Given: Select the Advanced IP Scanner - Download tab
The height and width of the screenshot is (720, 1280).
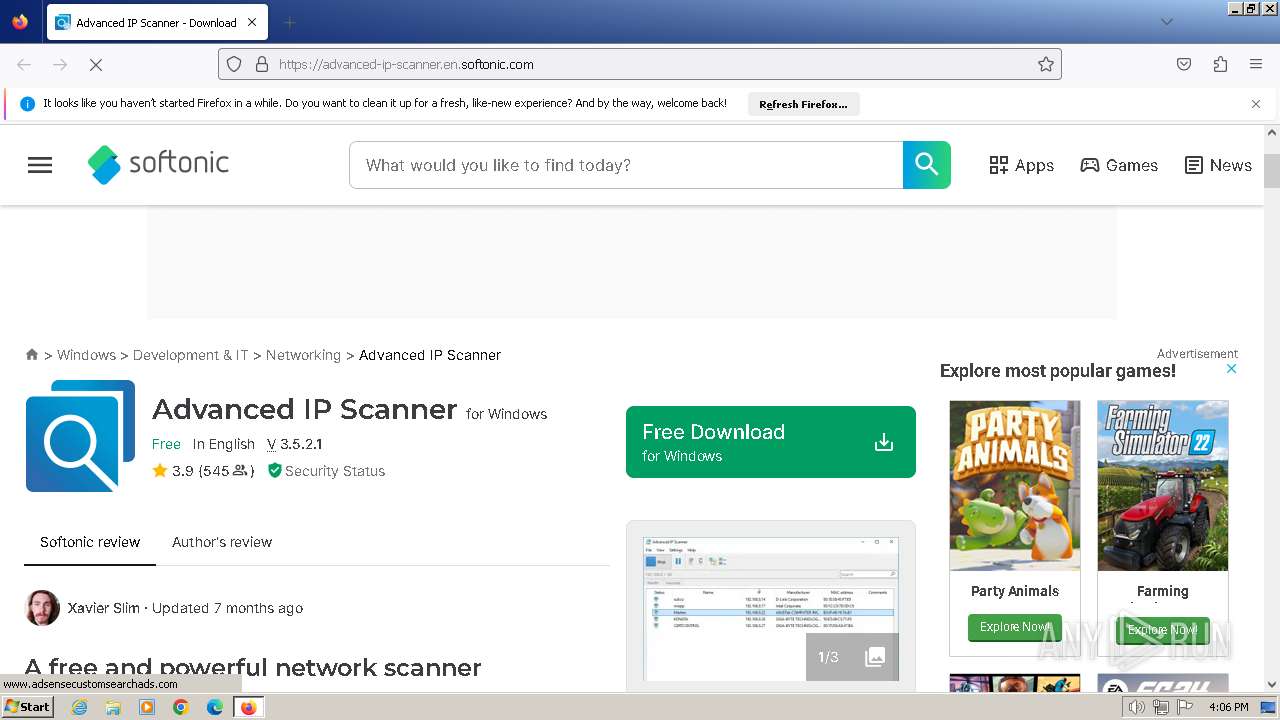Looking at the screenshot, I should (x=156, y=22).
